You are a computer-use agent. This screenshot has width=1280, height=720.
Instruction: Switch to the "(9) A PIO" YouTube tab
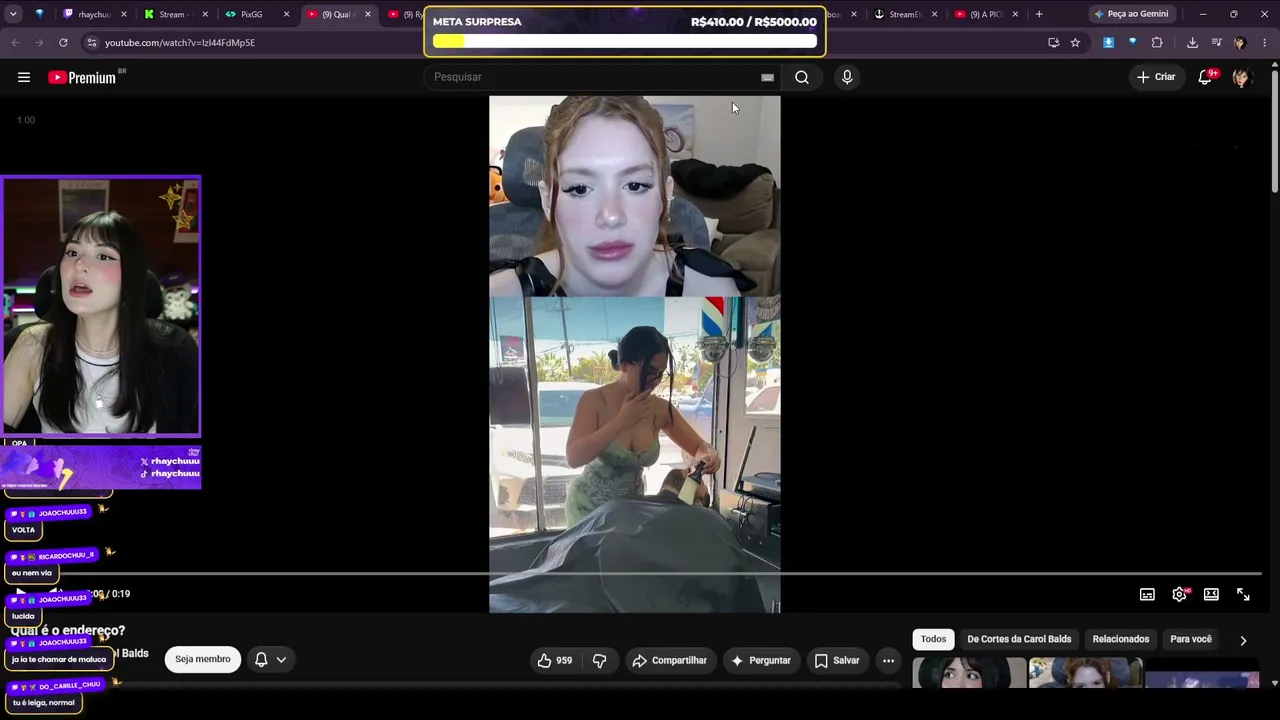coord(986,14)
